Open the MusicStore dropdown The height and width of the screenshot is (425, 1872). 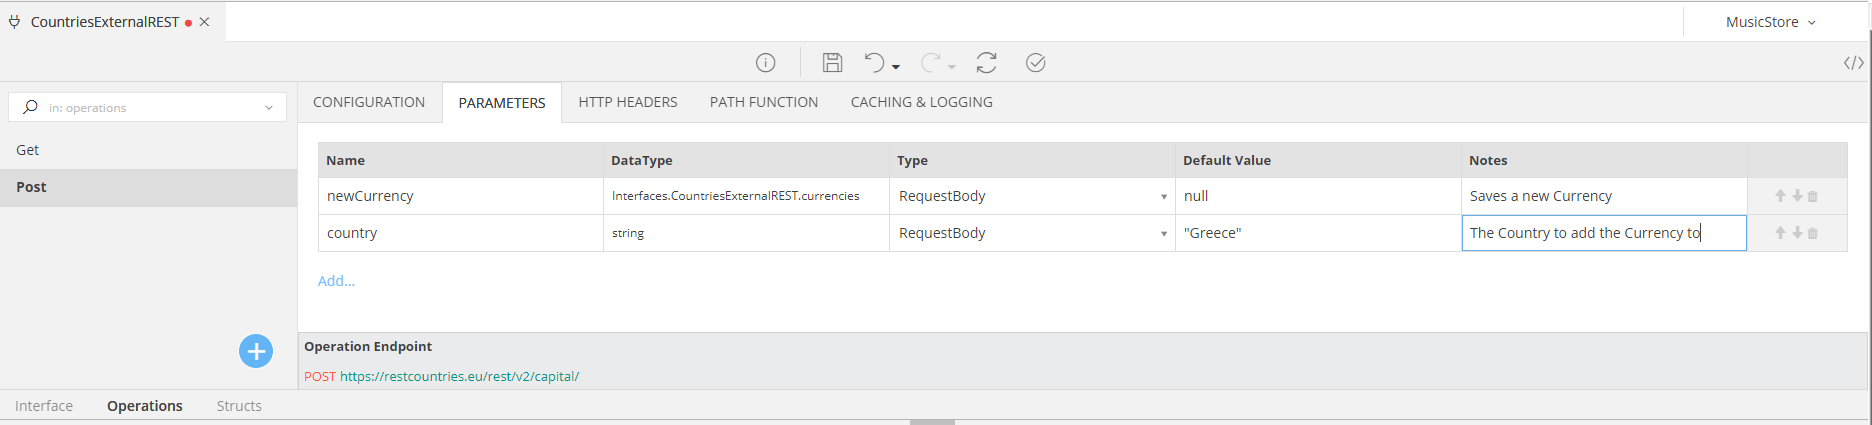coord(1770,22)
